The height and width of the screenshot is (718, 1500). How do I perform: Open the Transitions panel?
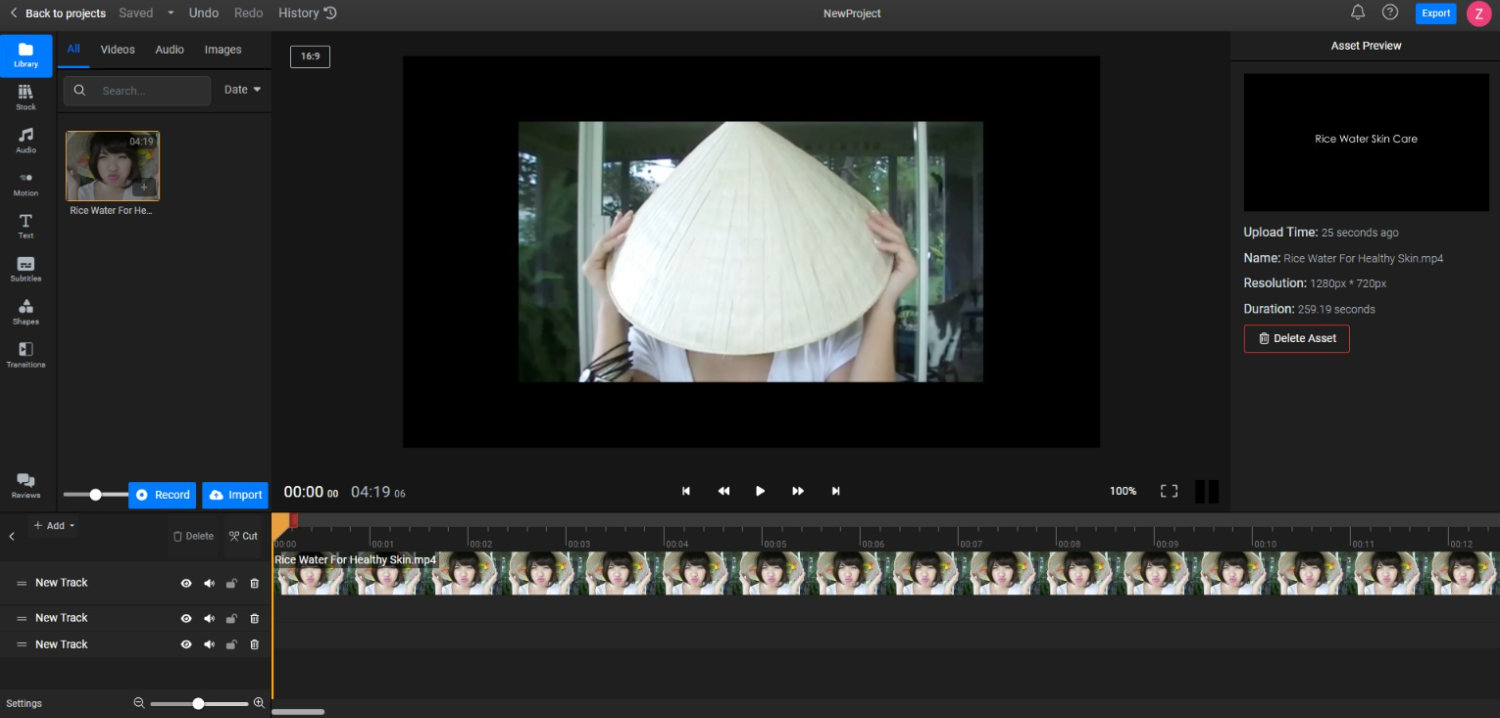[x=26, y=355]
